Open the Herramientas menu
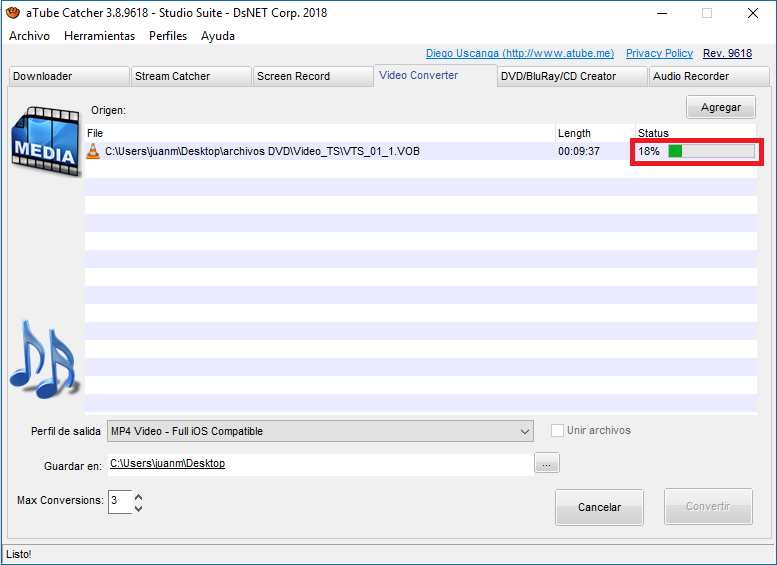The image size is (777, 565). pyautogui.click(x=99, y=36)
